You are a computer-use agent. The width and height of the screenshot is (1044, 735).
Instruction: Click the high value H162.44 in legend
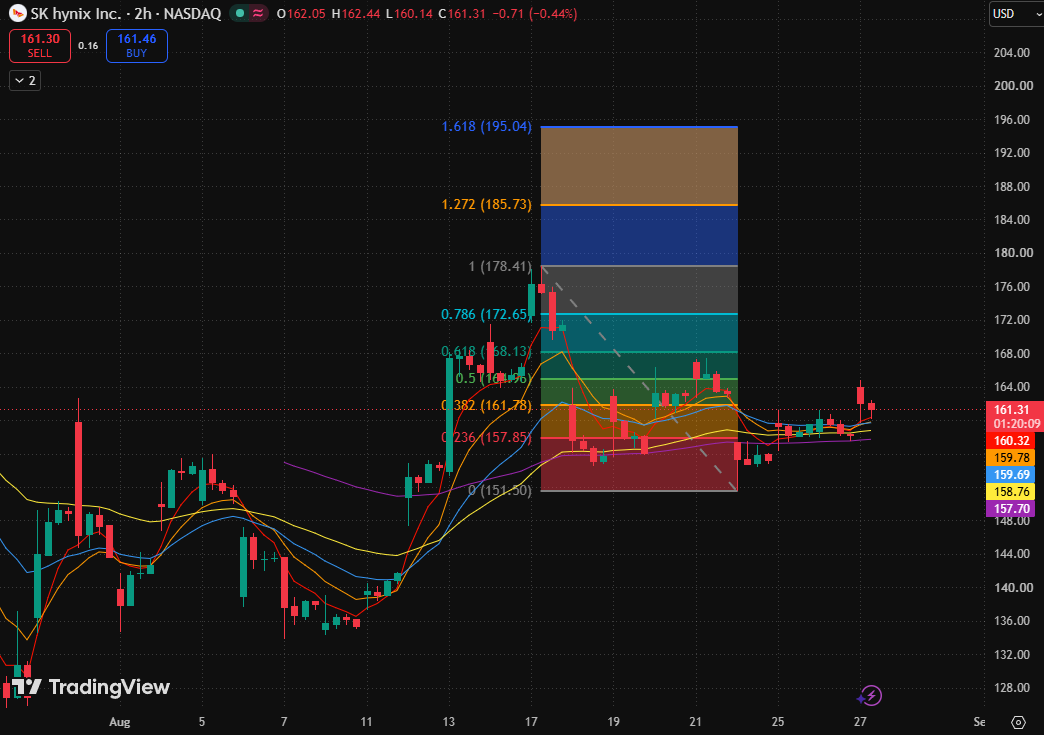point(356,13)
